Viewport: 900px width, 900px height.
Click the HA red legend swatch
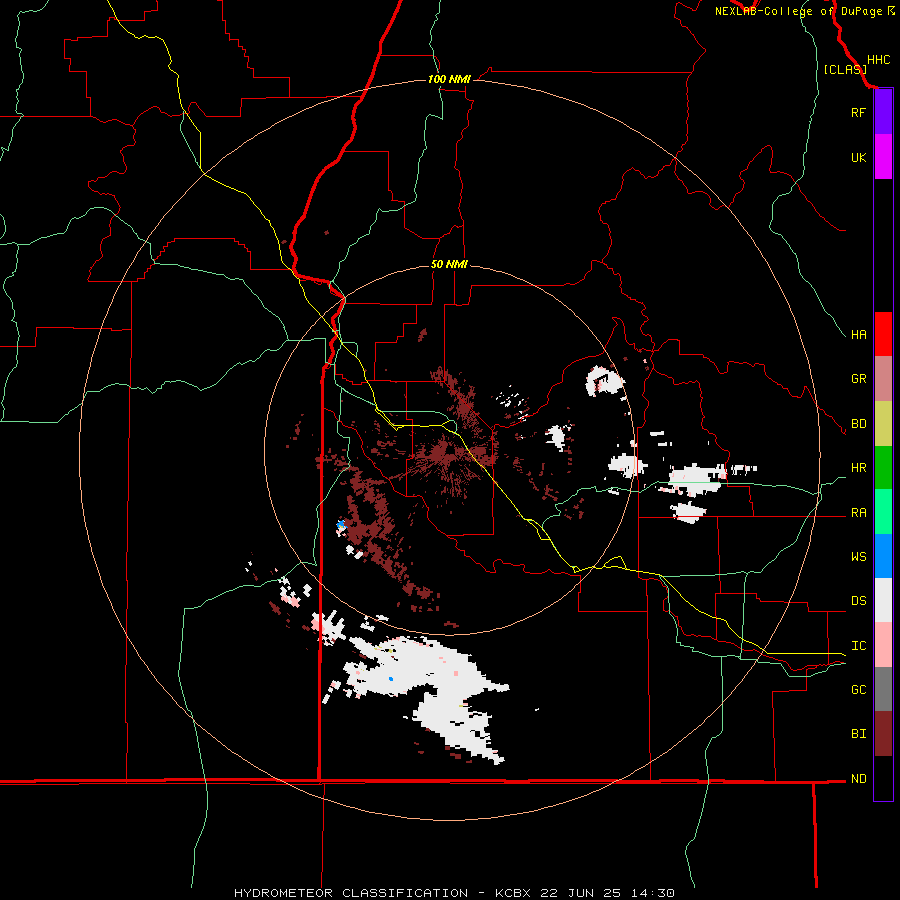883,334
